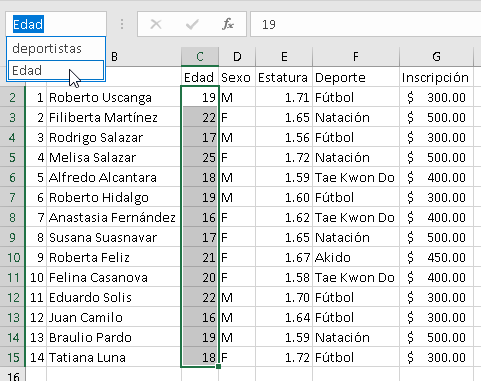Click the fill handle of the selected range
Viewport: 481px width, 381px height.
coord(218,367)
